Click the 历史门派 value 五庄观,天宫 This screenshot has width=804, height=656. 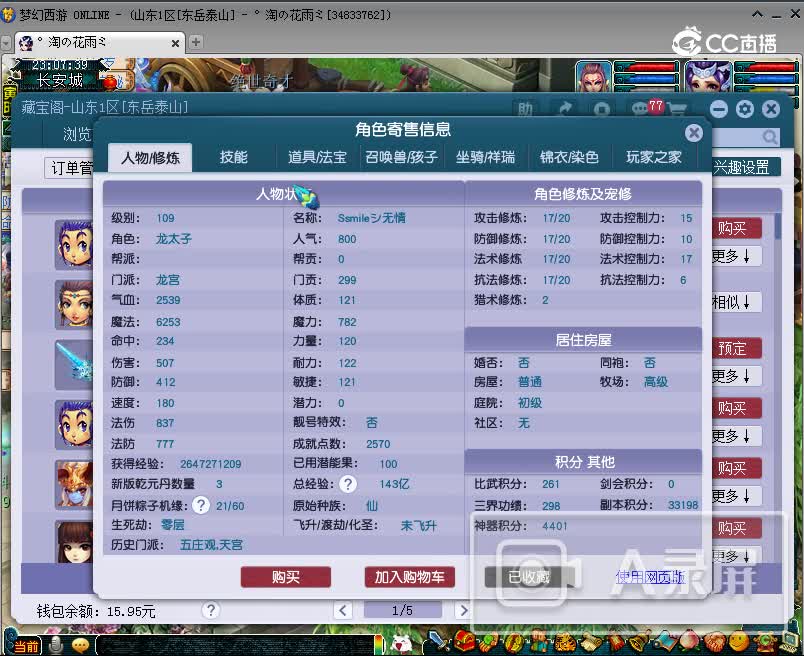(x=211, y=545)
